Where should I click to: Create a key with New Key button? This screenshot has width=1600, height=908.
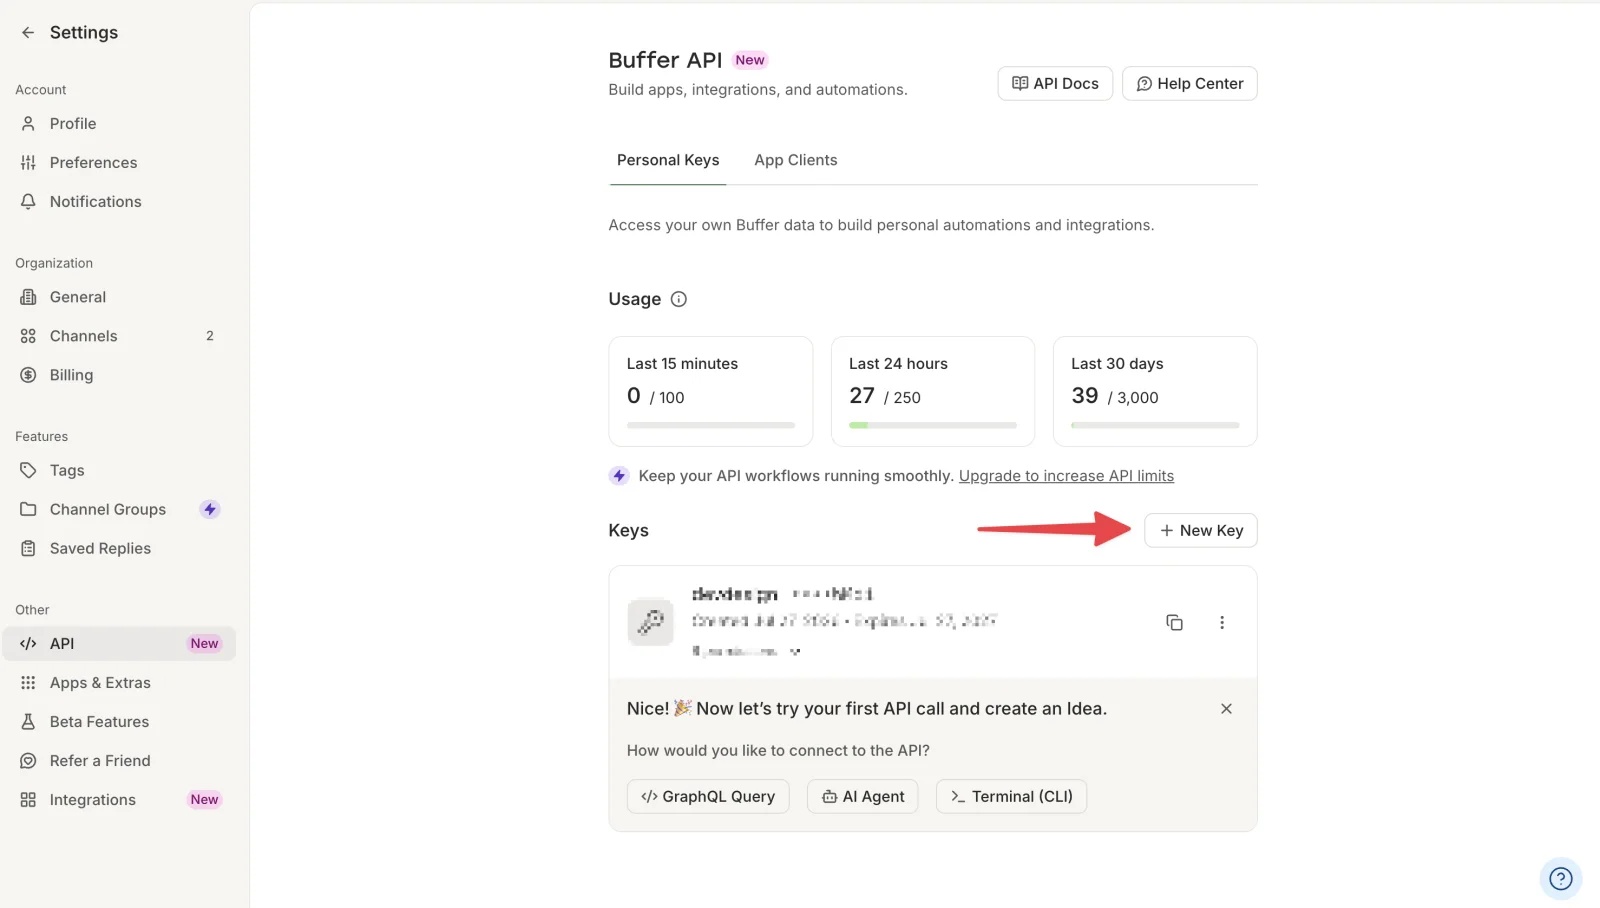click(1200, 530)
